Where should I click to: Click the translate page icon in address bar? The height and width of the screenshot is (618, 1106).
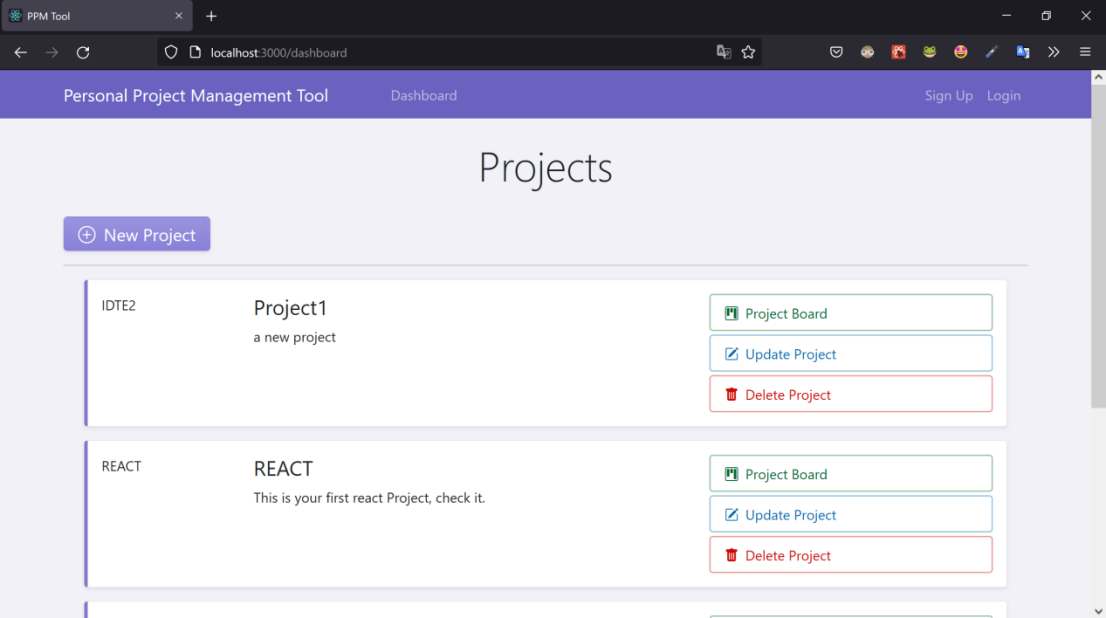(723, 52)
